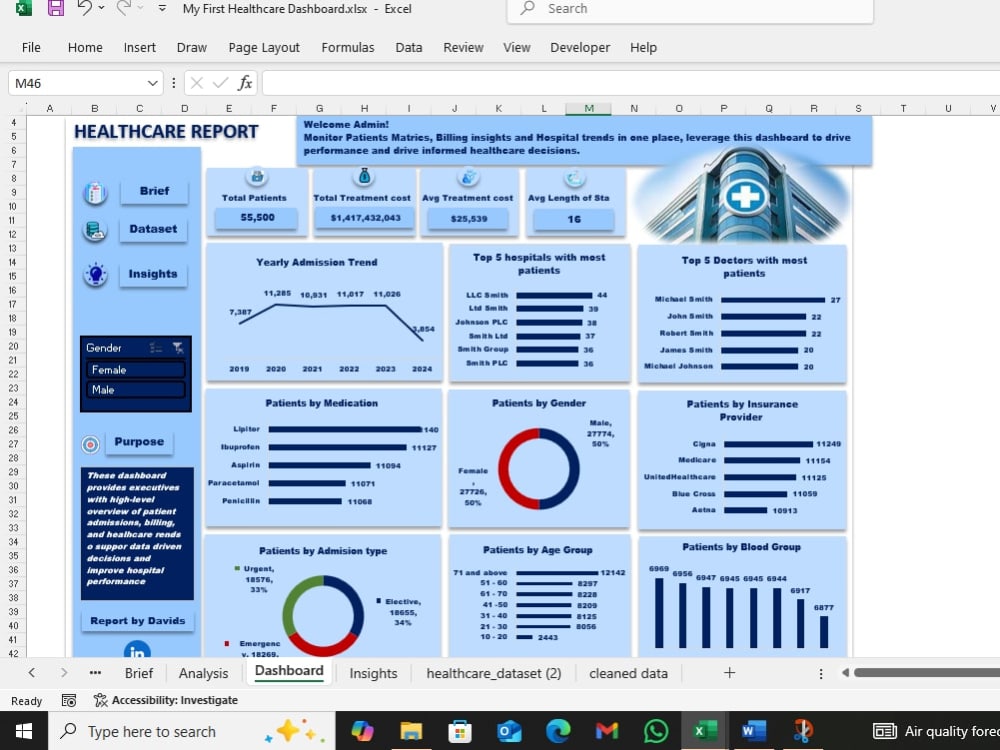Click inside the formula bar

pos(630,84)
